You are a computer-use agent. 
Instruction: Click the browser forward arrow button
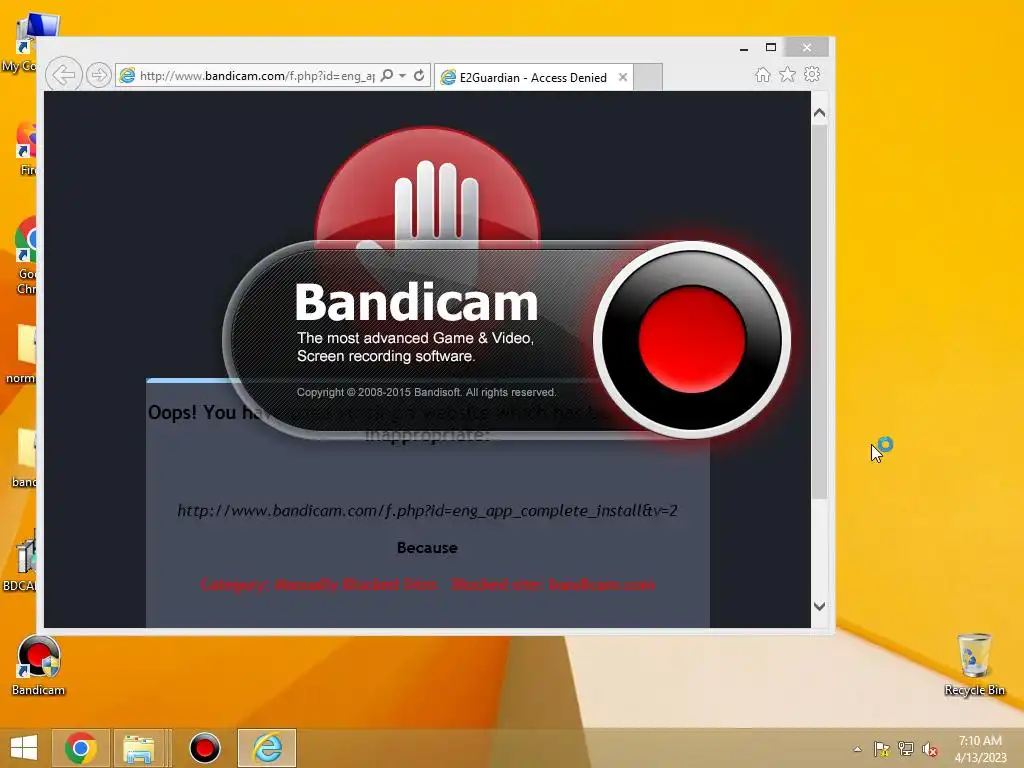[x=98, y=75]
